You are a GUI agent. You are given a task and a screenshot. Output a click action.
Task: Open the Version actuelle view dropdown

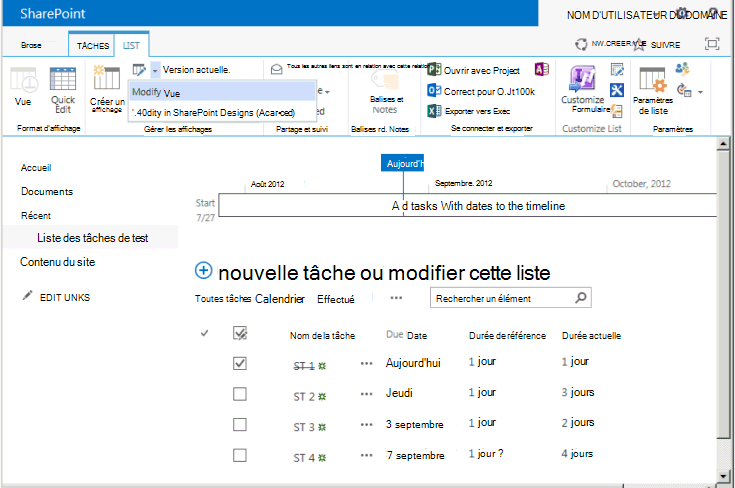pos(196,70)
